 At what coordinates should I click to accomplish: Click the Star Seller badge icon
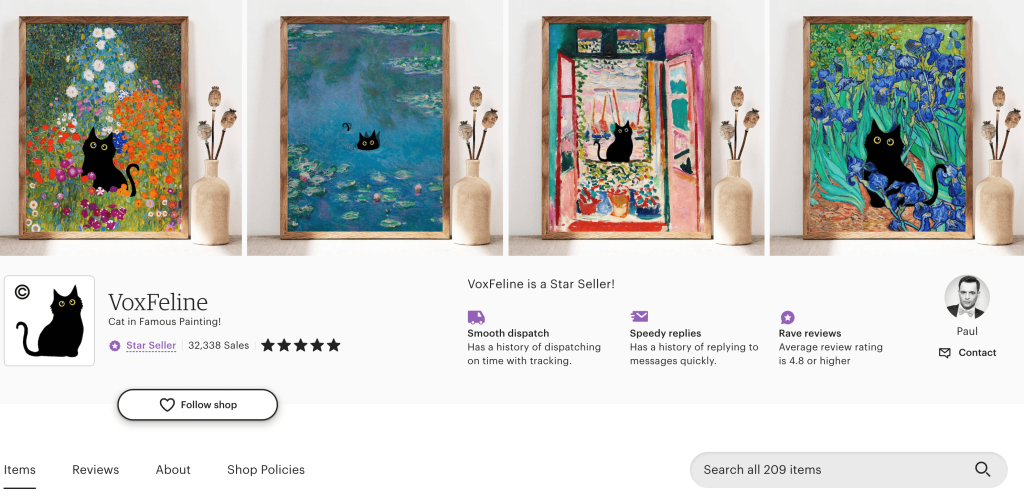point(115,346)
